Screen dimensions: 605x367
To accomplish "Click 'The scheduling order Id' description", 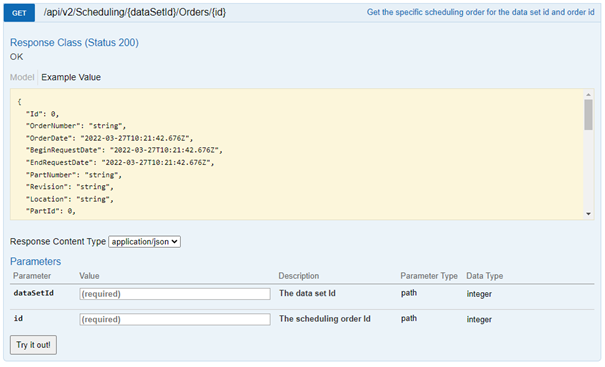I will point(324,319).
